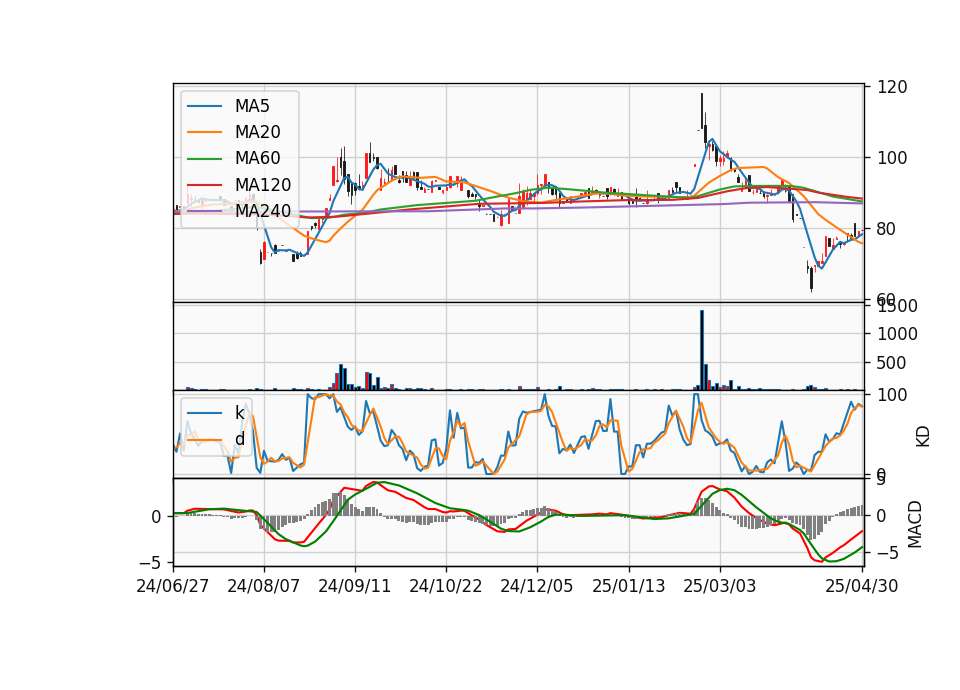960x690 pixels.
Task: Click the 25/03/03 date axis label
Action: [720, 586]
